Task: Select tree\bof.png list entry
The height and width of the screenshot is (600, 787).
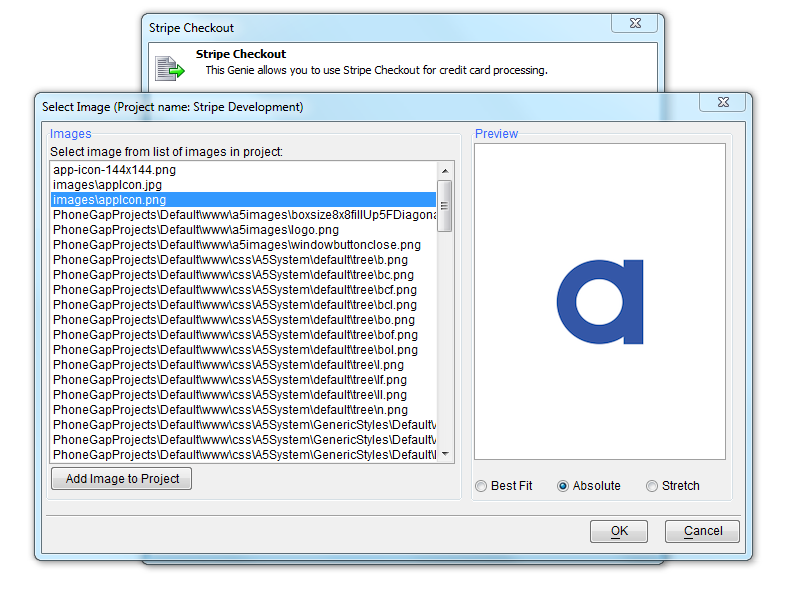Action: click(244, 335)
